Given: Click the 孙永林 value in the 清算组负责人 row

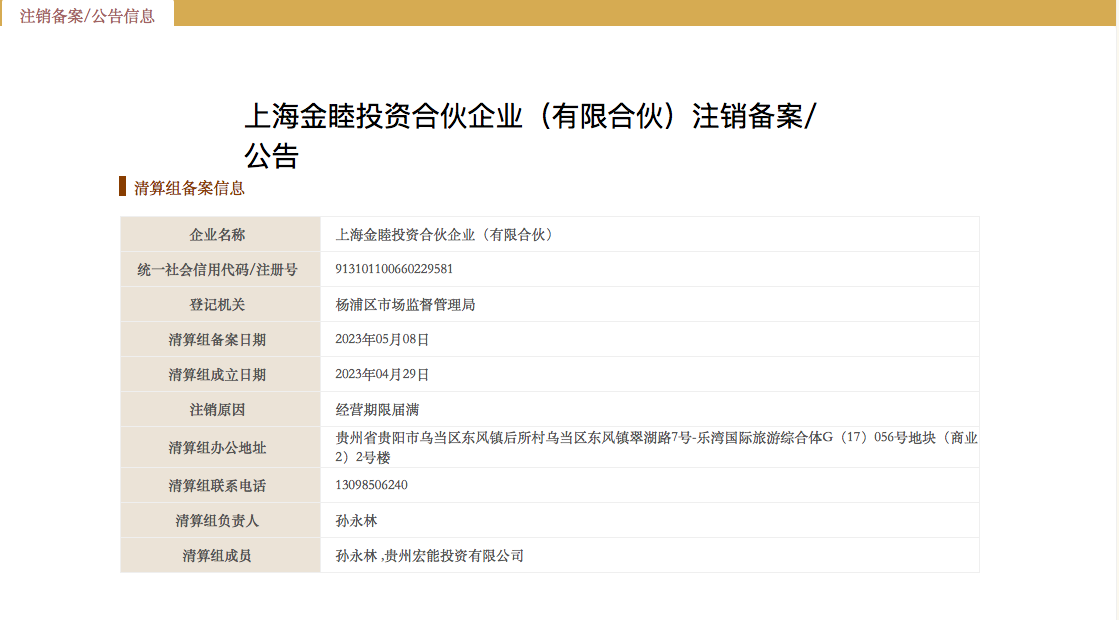Looking at the screenshot, I should tap(356, 521).
